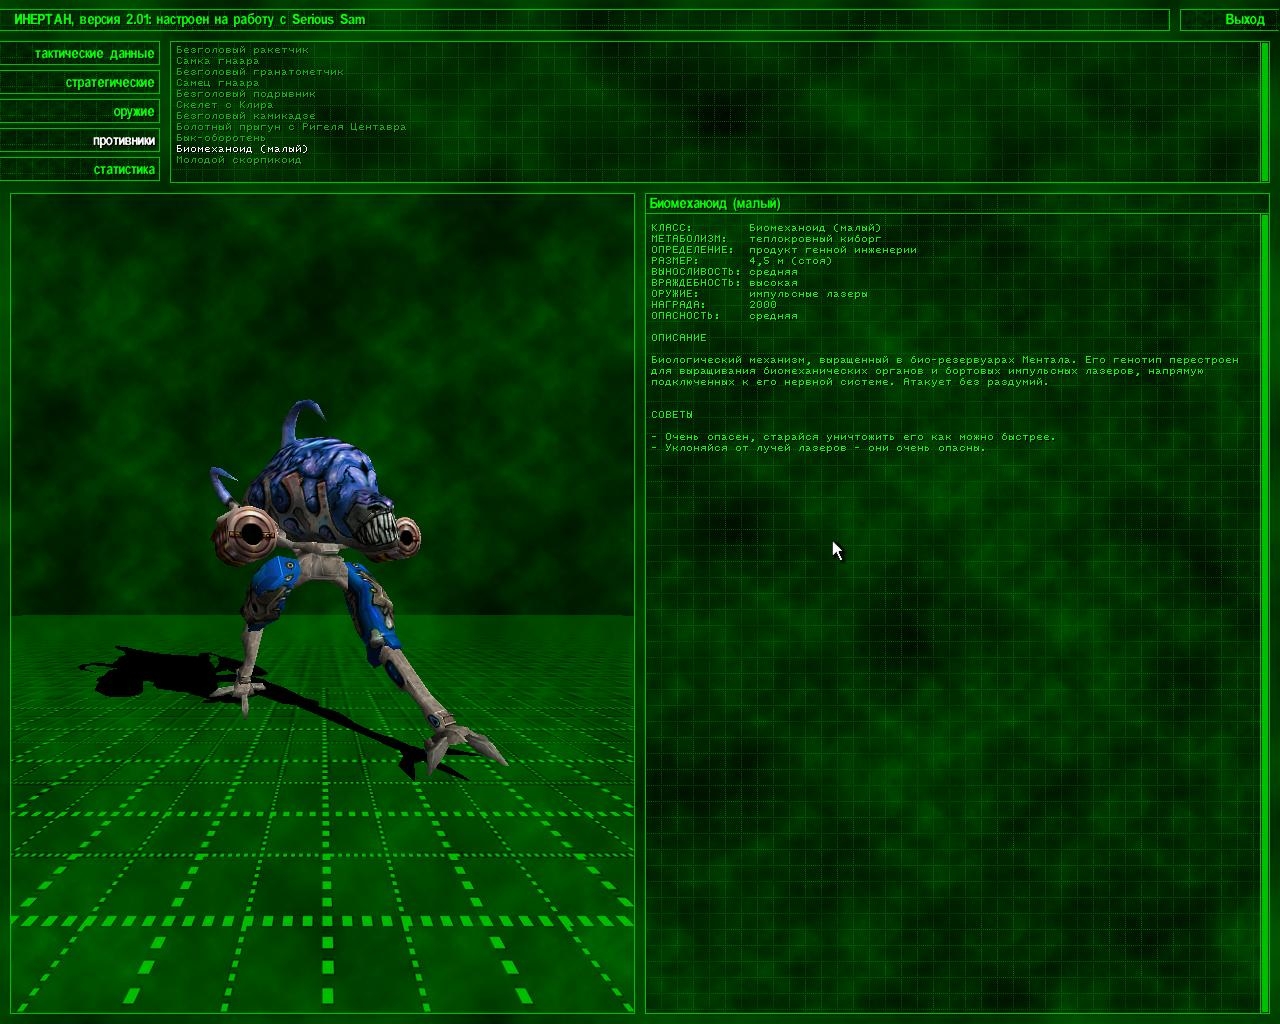
Task: Click the enemy list scrollbar
Action: click(x=1265, y=112)
